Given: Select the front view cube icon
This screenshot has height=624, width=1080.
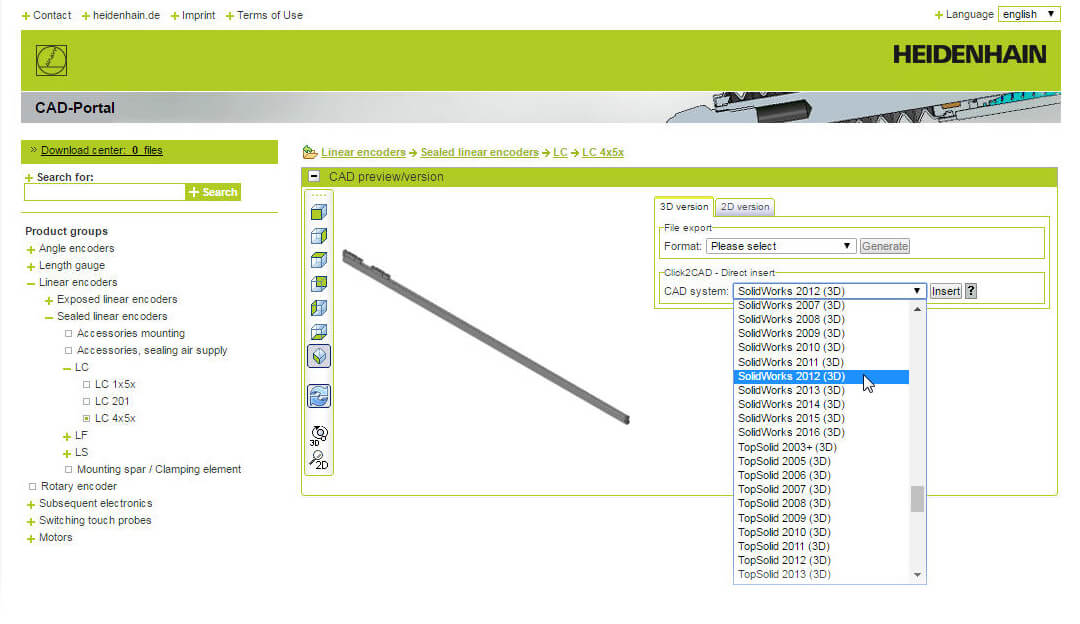Looking at the screenshot, I should 318,212.
